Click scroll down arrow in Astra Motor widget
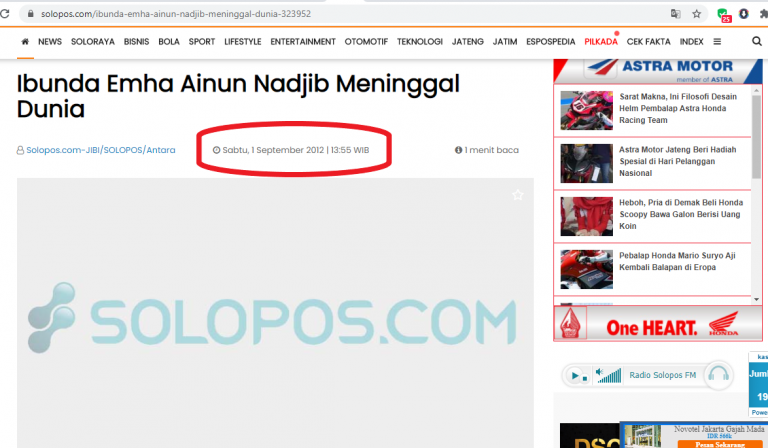This screenshot has height=448, width=768. (757, 299)
